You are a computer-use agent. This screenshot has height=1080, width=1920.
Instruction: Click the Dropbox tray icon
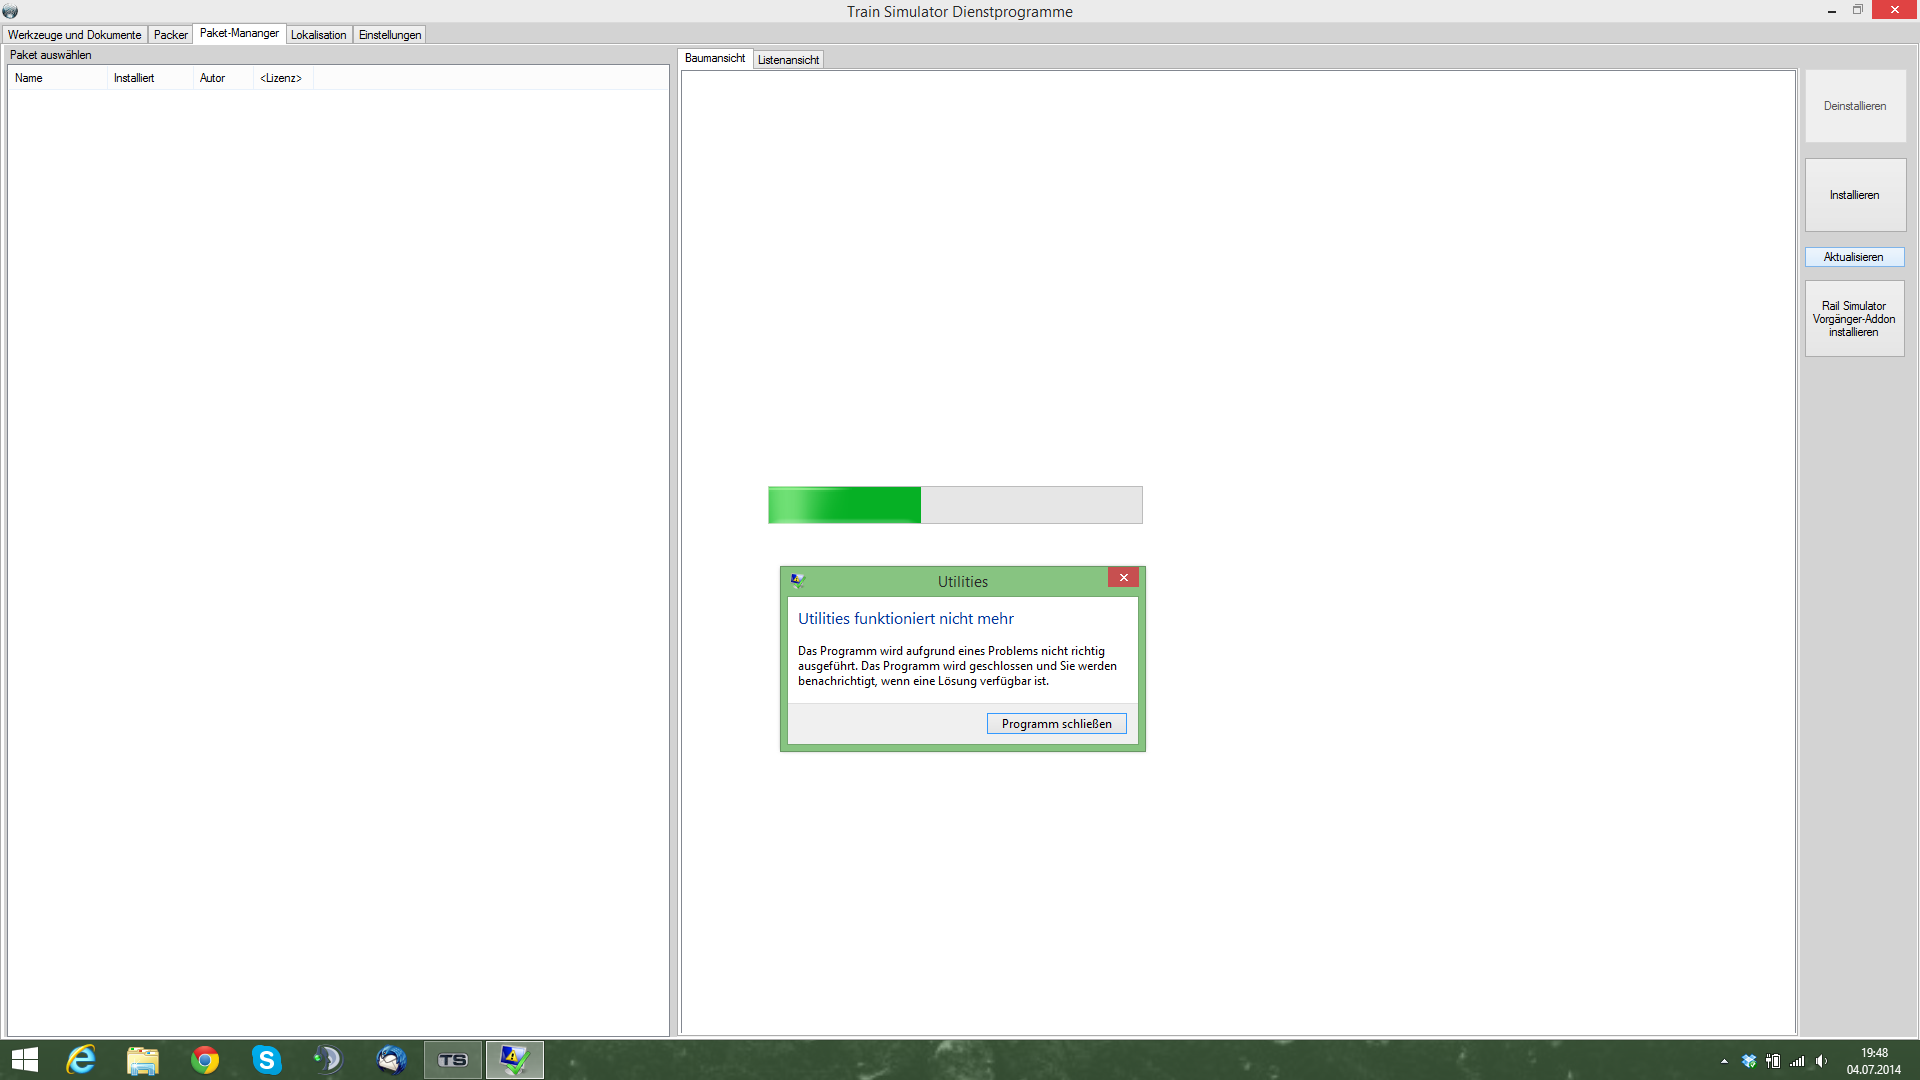coord(1749,1061)
